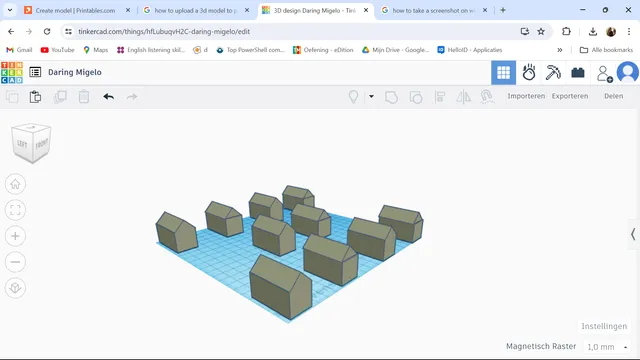Open the Chrome menu three dots
The width and height of the screenshot is (640, 360).
click(629, 31)
